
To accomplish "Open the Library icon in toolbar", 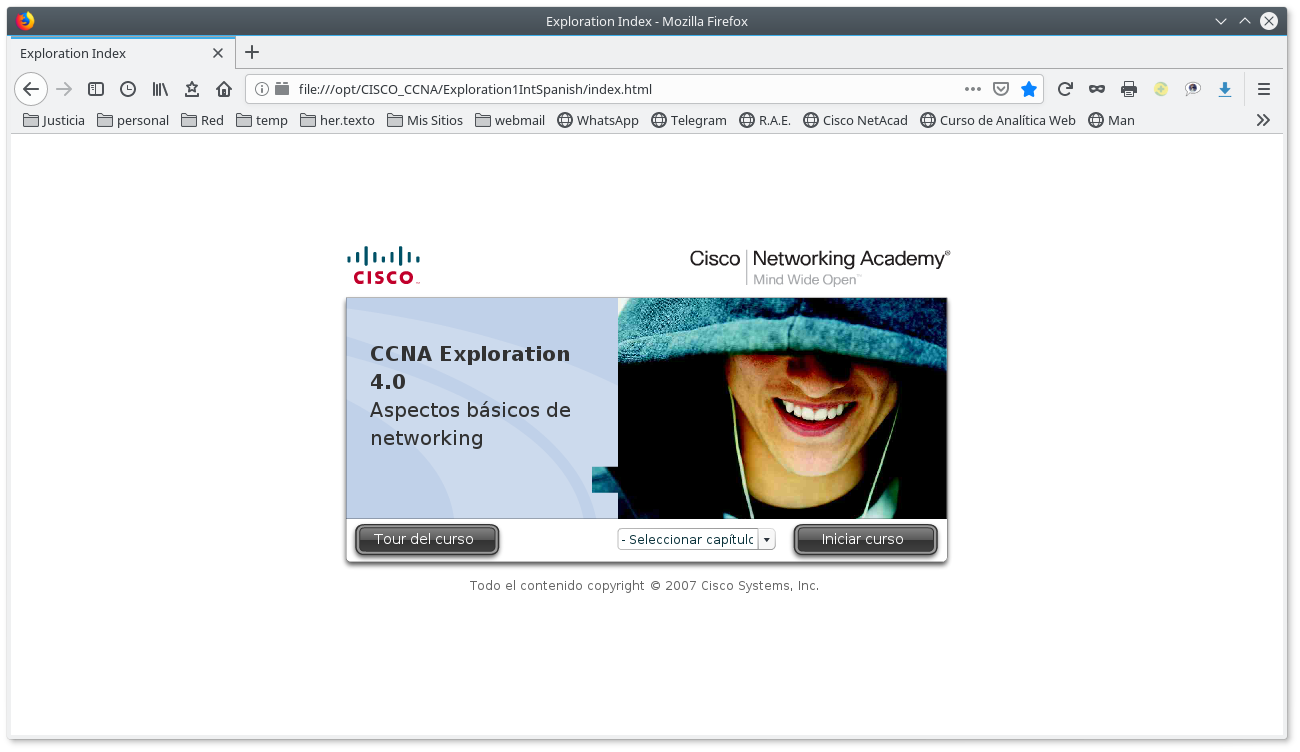I will click(160, 89).
